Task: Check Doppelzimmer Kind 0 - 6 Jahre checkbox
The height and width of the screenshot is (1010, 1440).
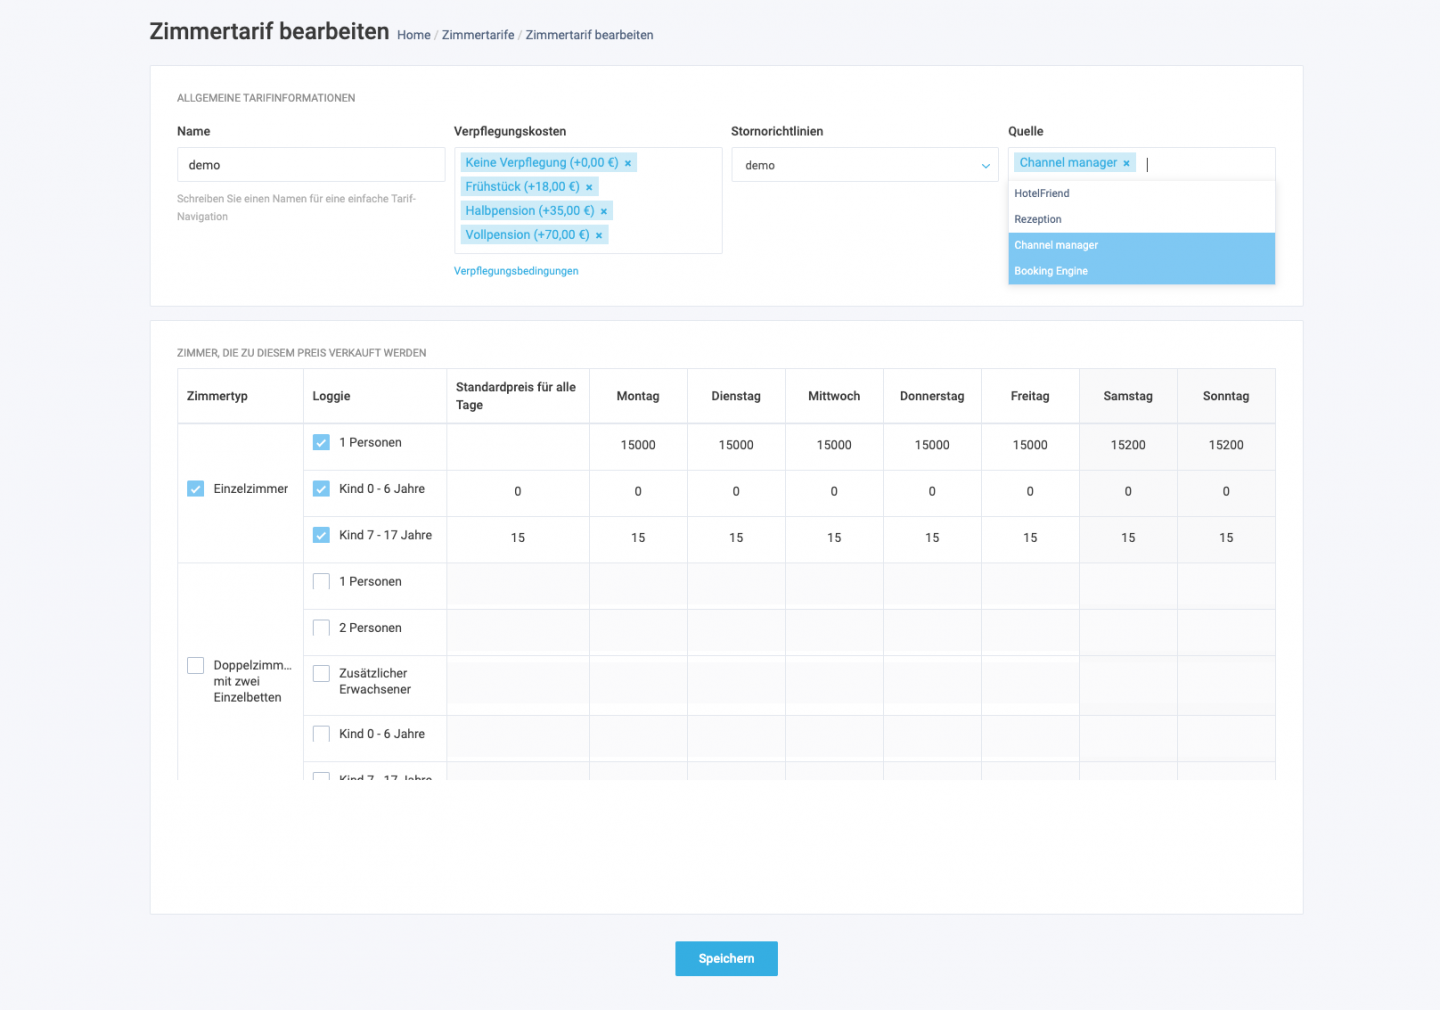Action: [x=321, y=734]
